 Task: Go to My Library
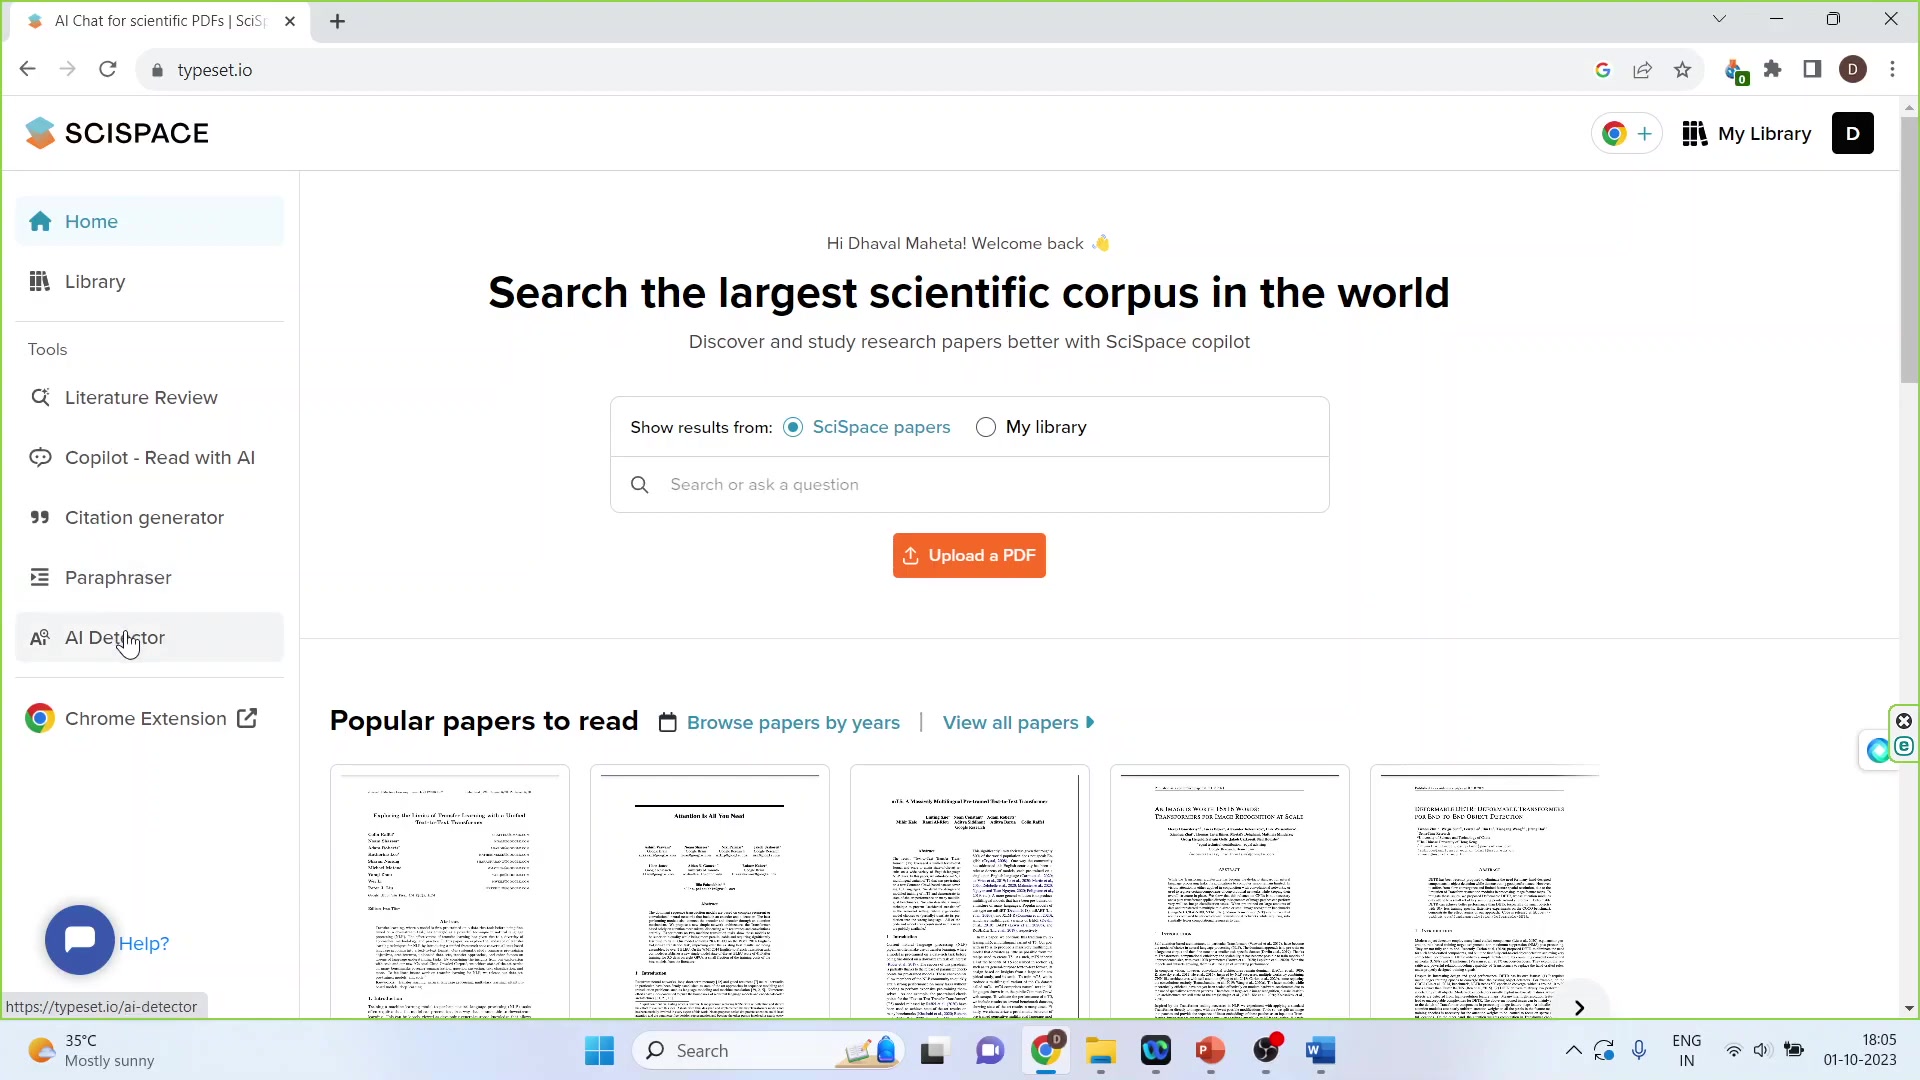coord(1746,133)
